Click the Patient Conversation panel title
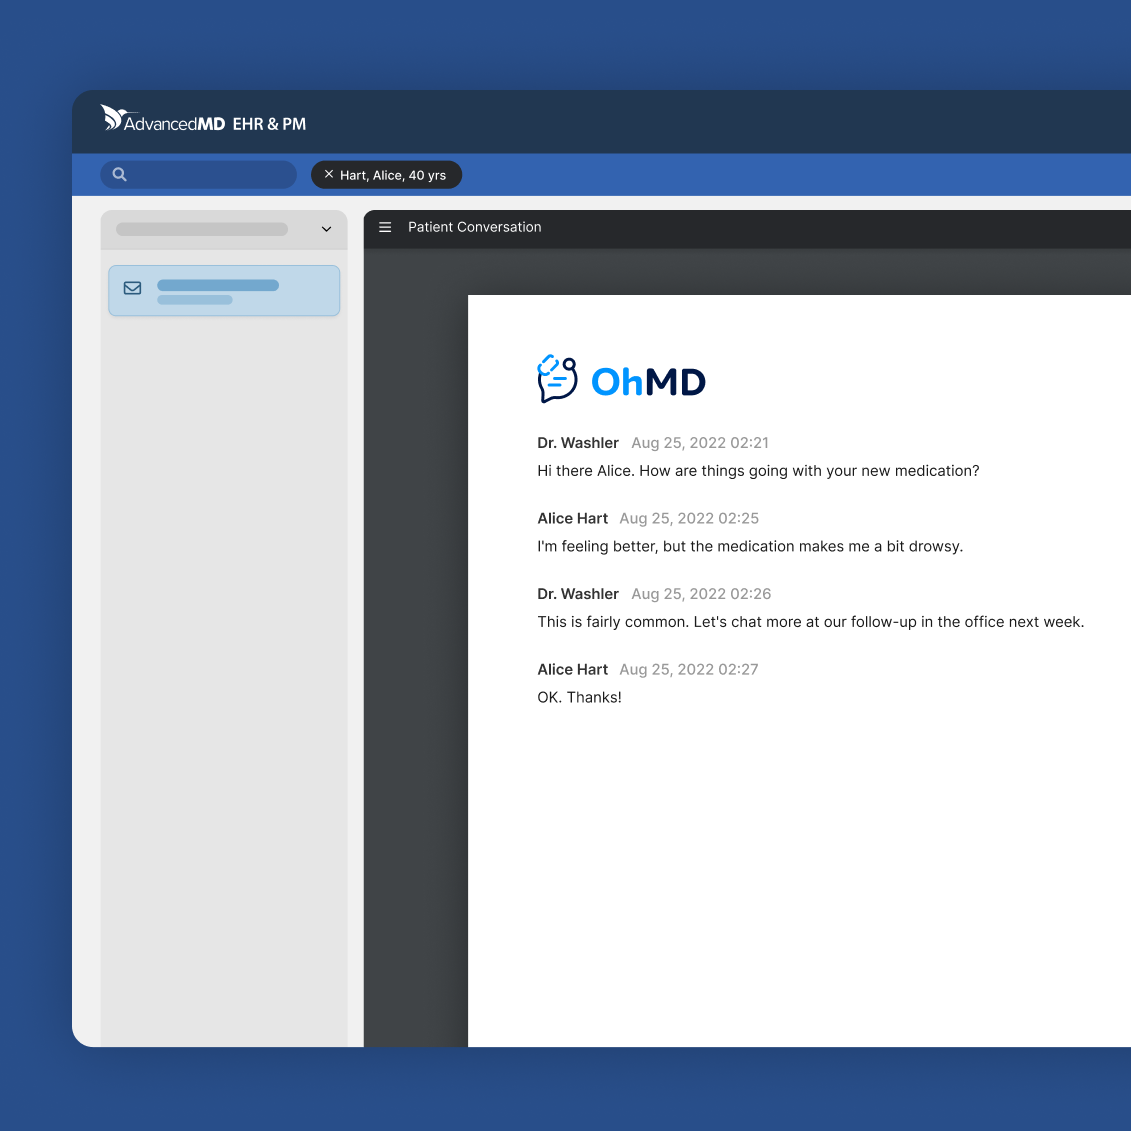This screenshot has height=1131, width=1131. [474, 228]
